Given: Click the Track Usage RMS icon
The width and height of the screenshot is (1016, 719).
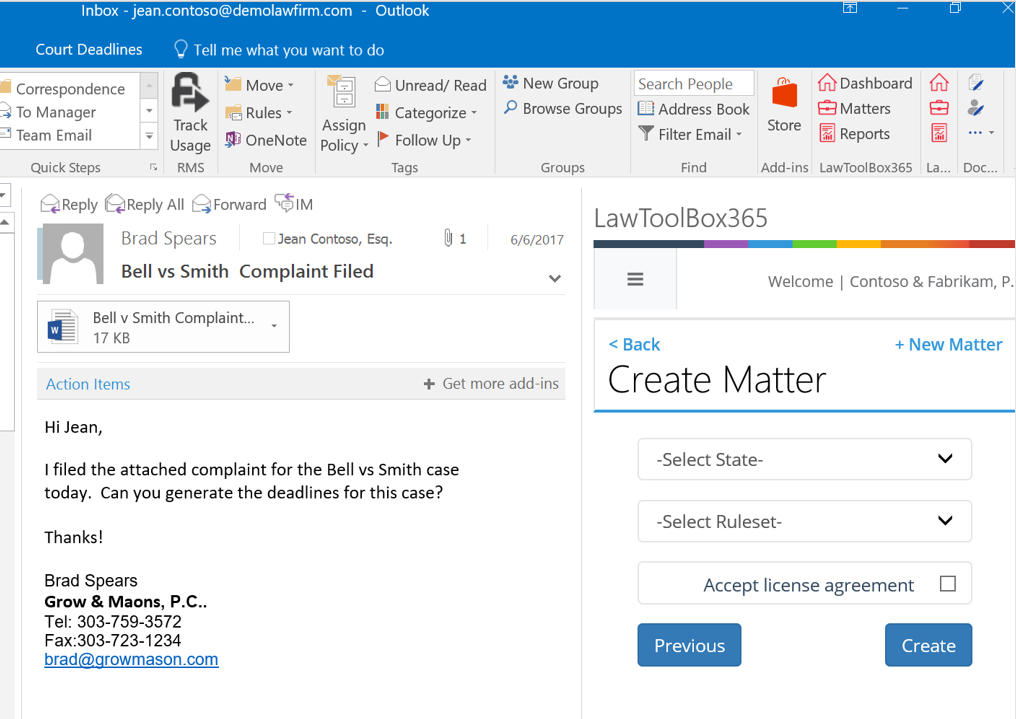Looking at the screenshot, I should pos(190,93).
